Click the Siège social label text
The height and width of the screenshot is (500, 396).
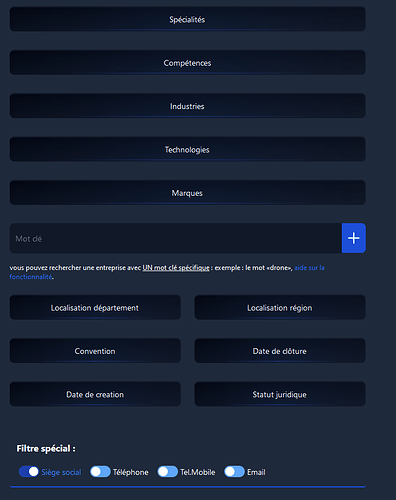coord(61,472)
